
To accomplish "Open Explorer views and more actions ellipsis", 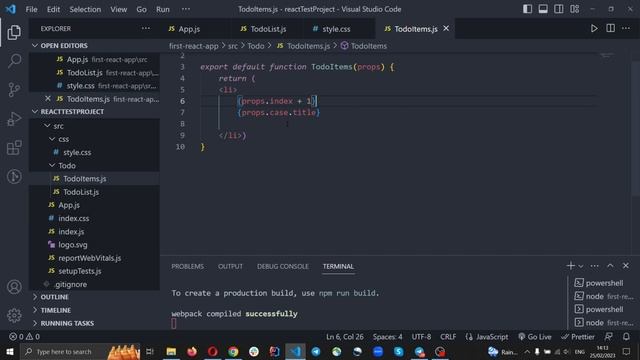I will click(x=146, y=29).
